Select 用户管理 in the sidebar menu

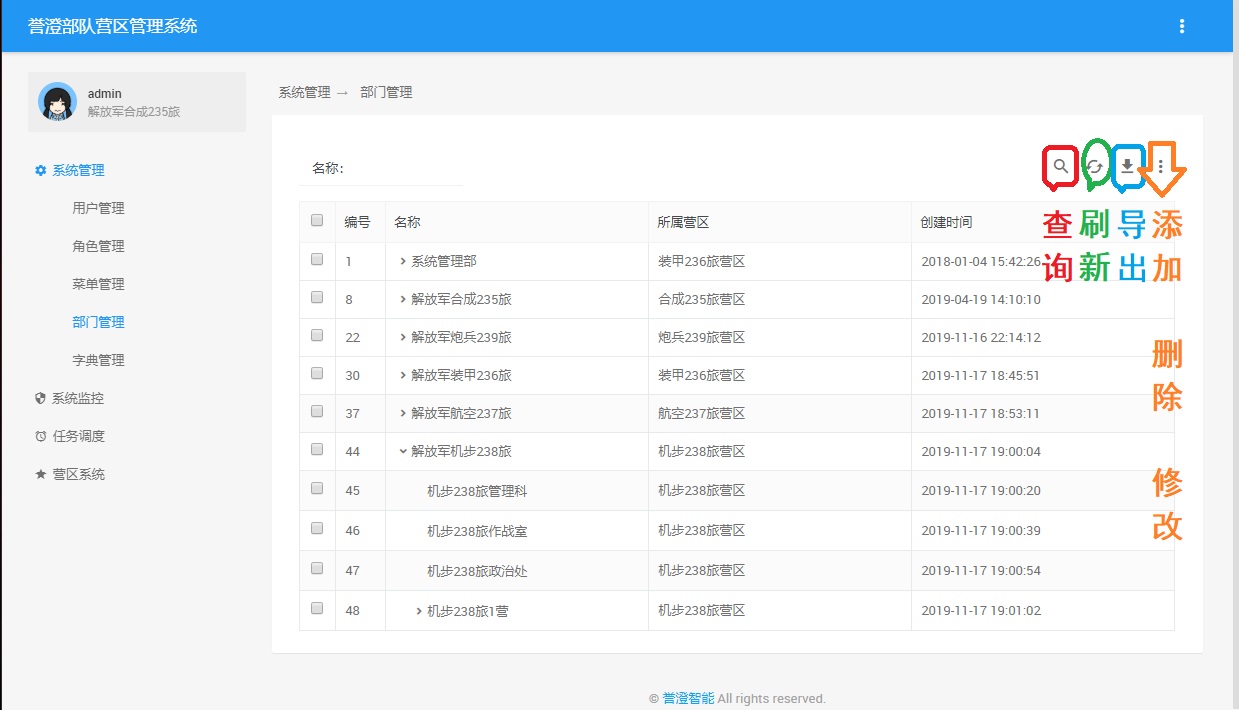(97, 208)
